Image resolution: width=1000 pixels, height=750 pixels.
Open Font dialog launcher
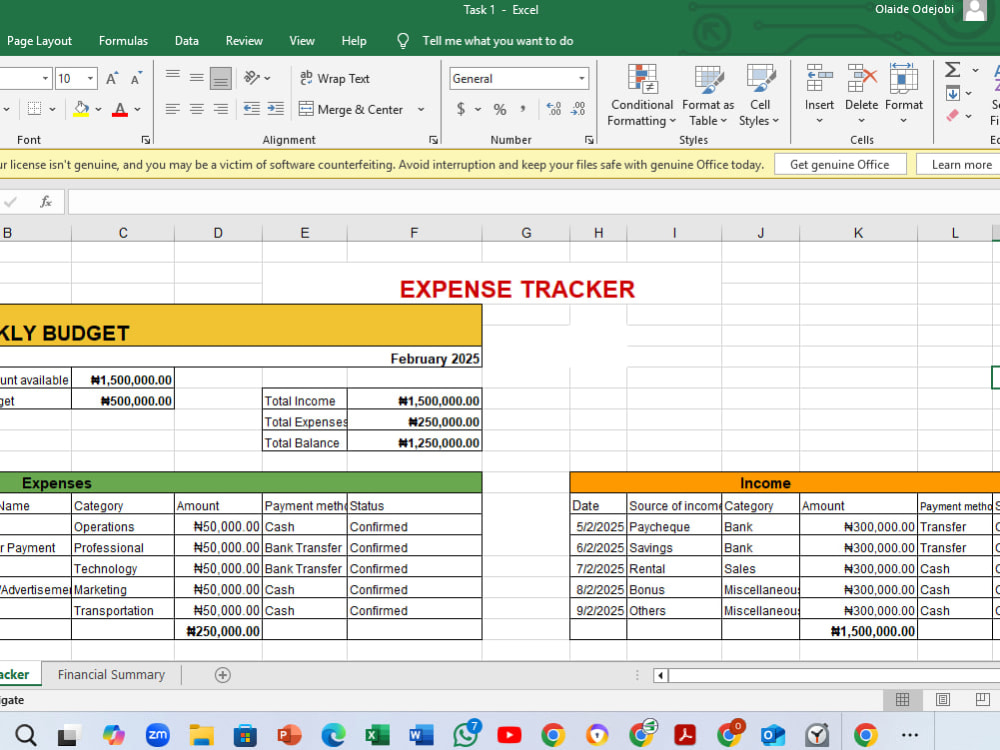click(145, 140)
